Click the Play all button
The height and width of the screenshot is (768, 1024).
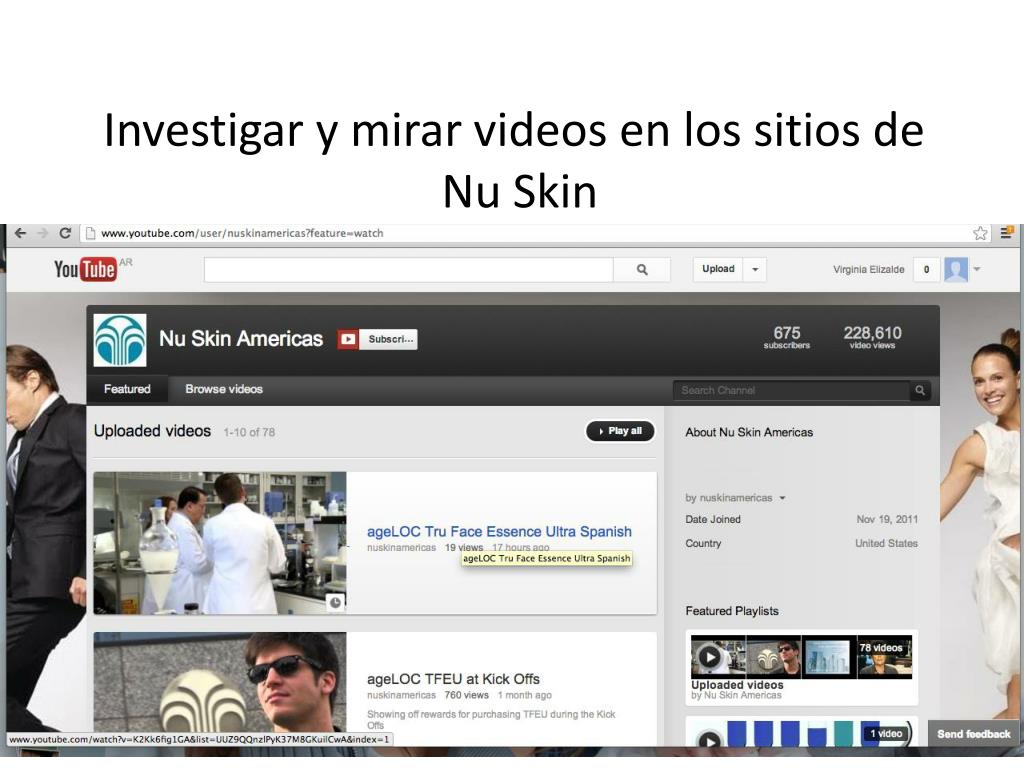[620, 431]
